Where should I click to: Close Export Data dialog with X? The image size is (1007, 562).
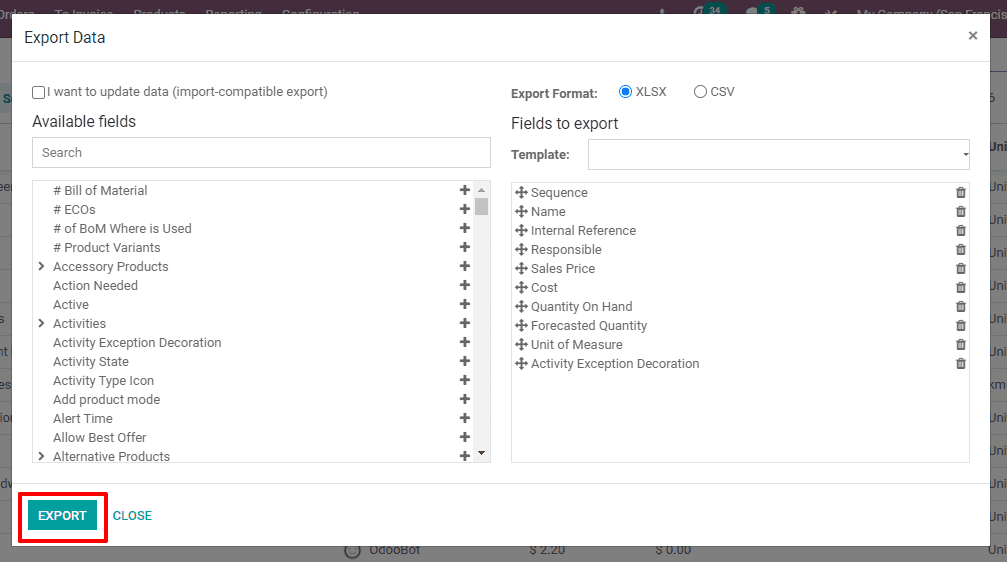973,36
